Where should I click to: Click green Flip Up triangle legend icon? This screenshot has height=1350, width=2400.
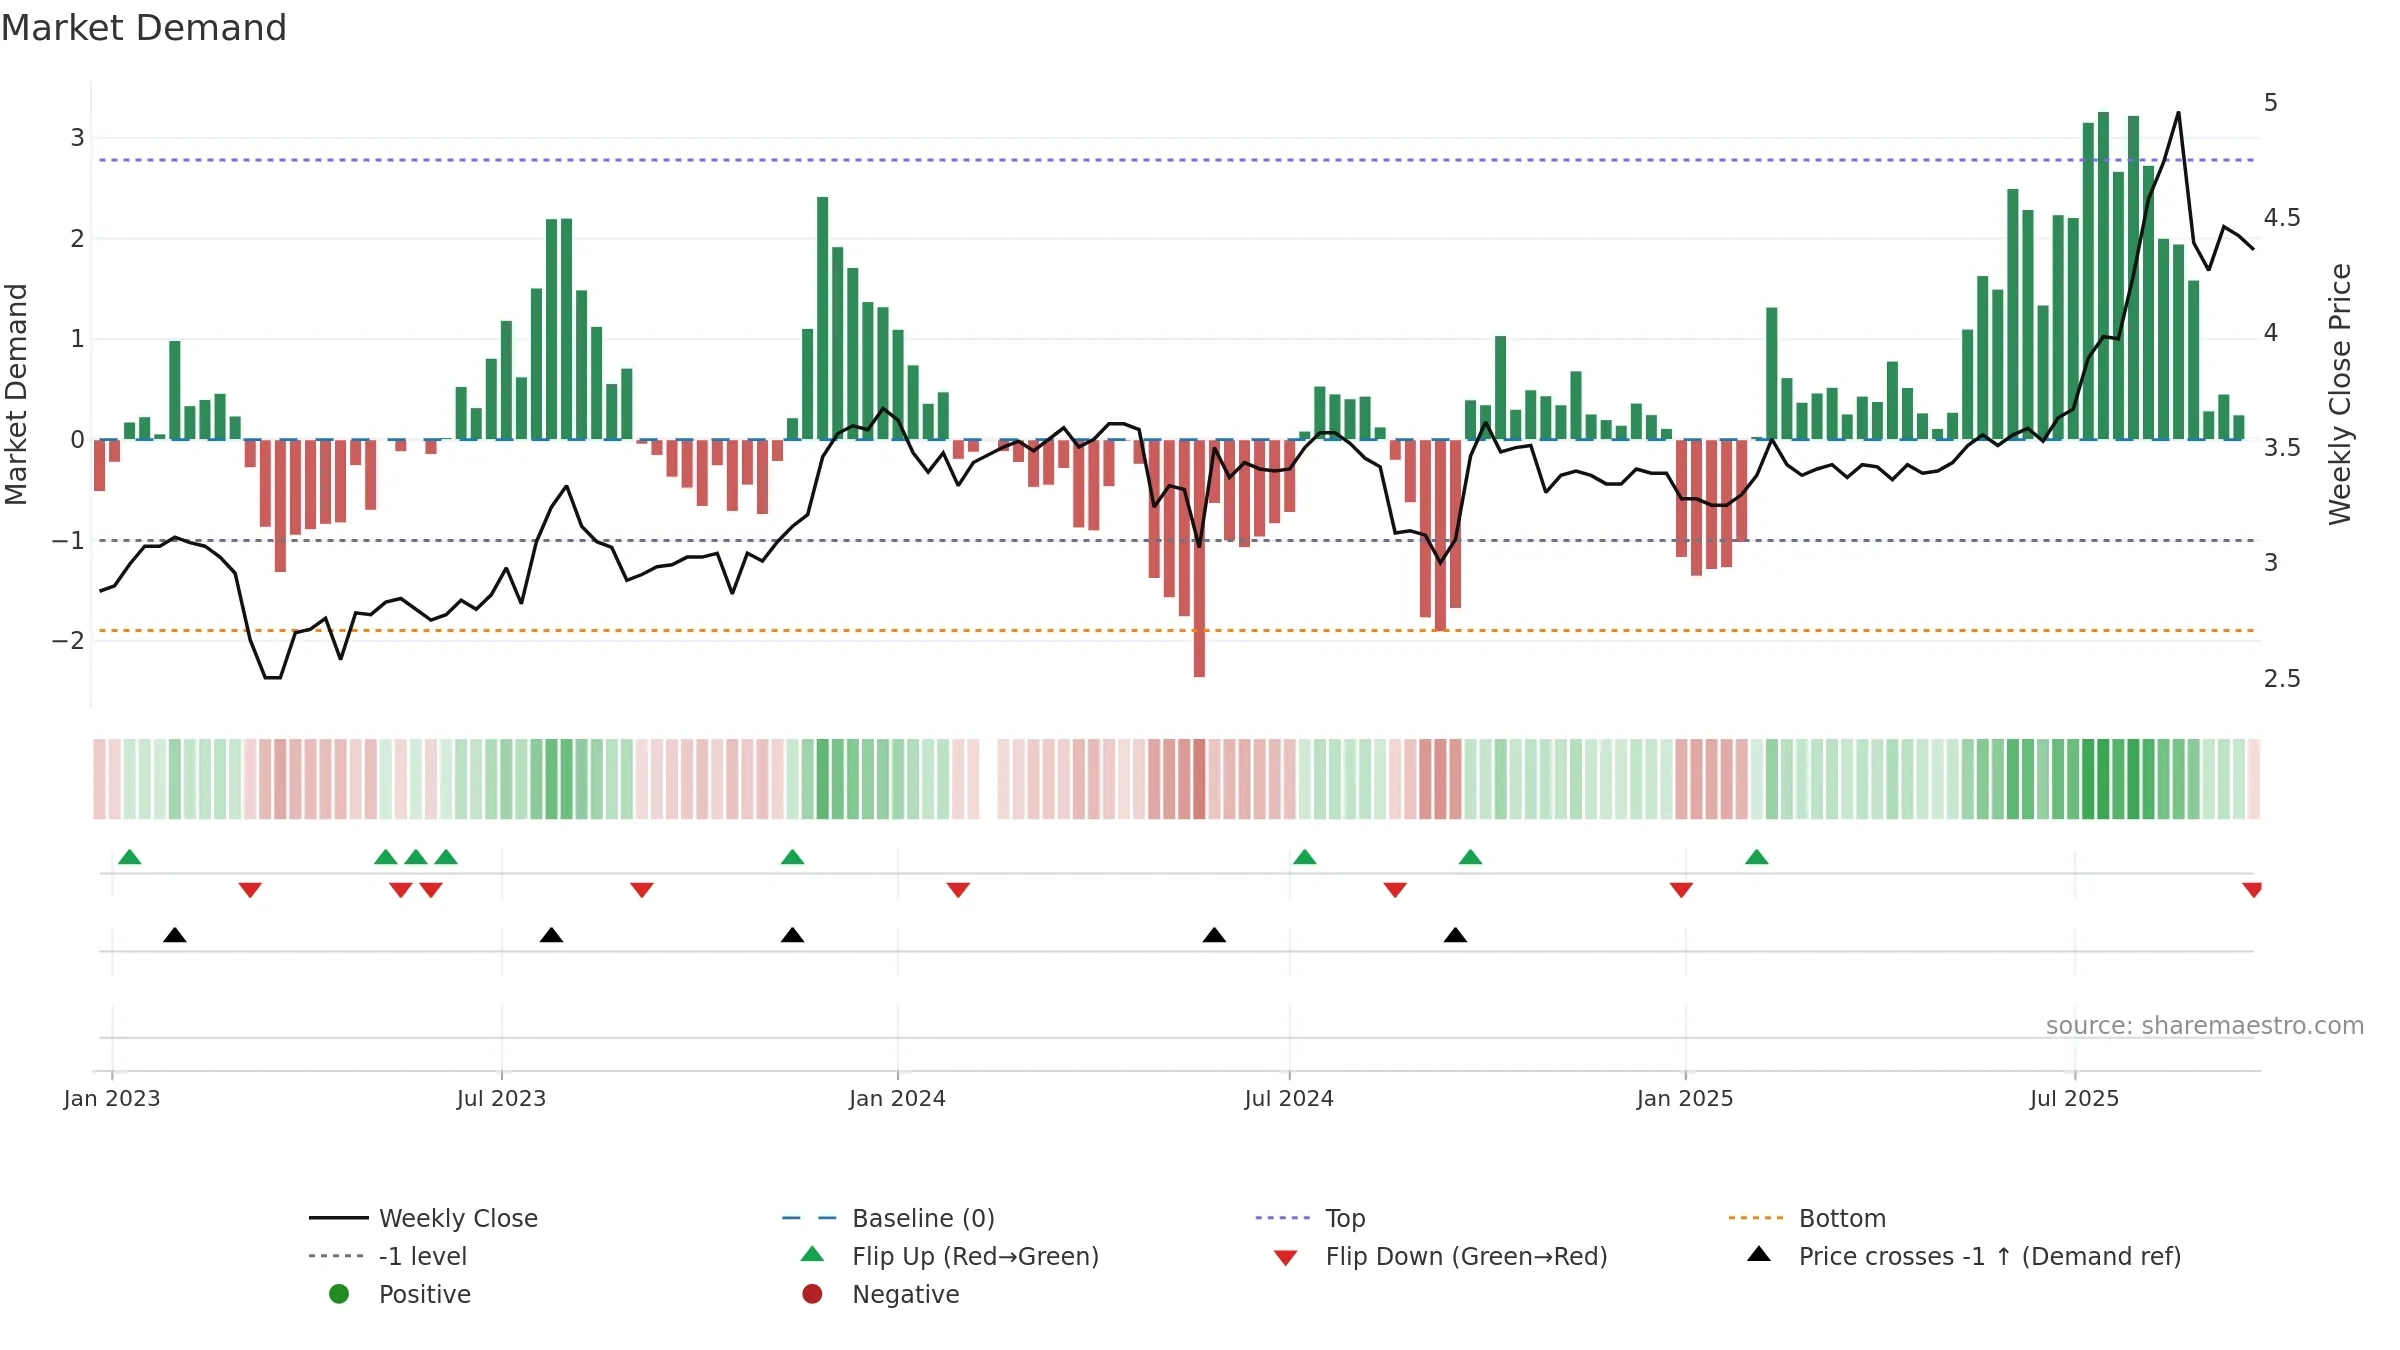click(813, 1254)
